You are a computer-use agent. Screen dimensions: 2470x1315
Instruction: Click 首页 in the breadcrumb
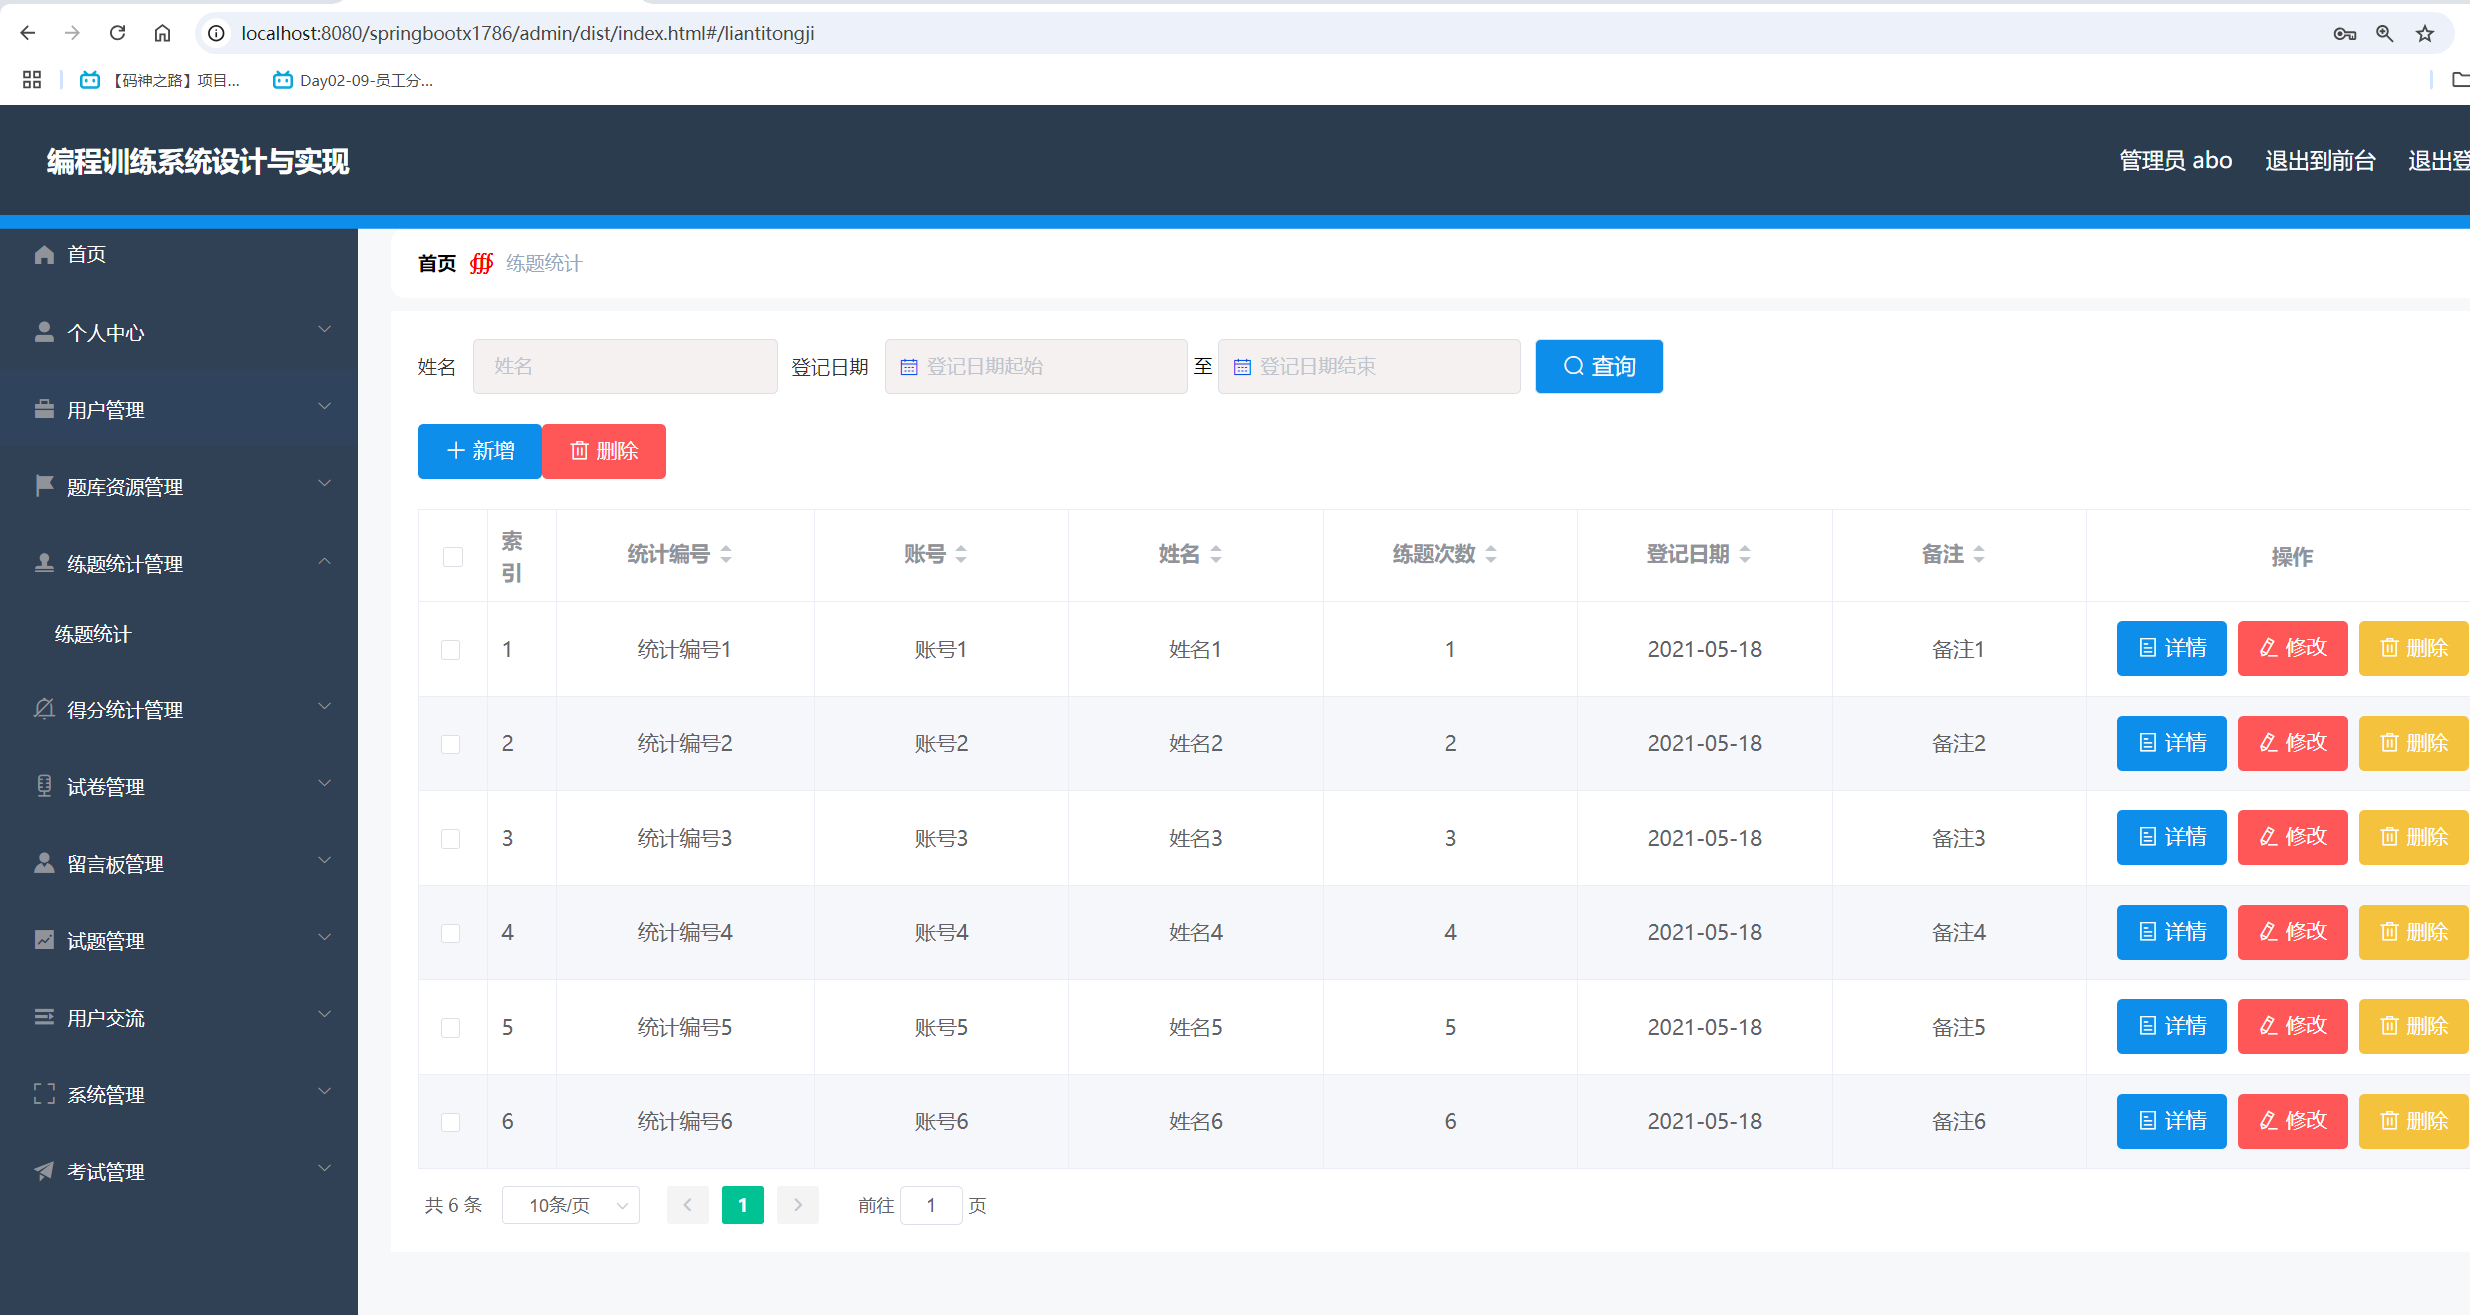coord(437,263)
